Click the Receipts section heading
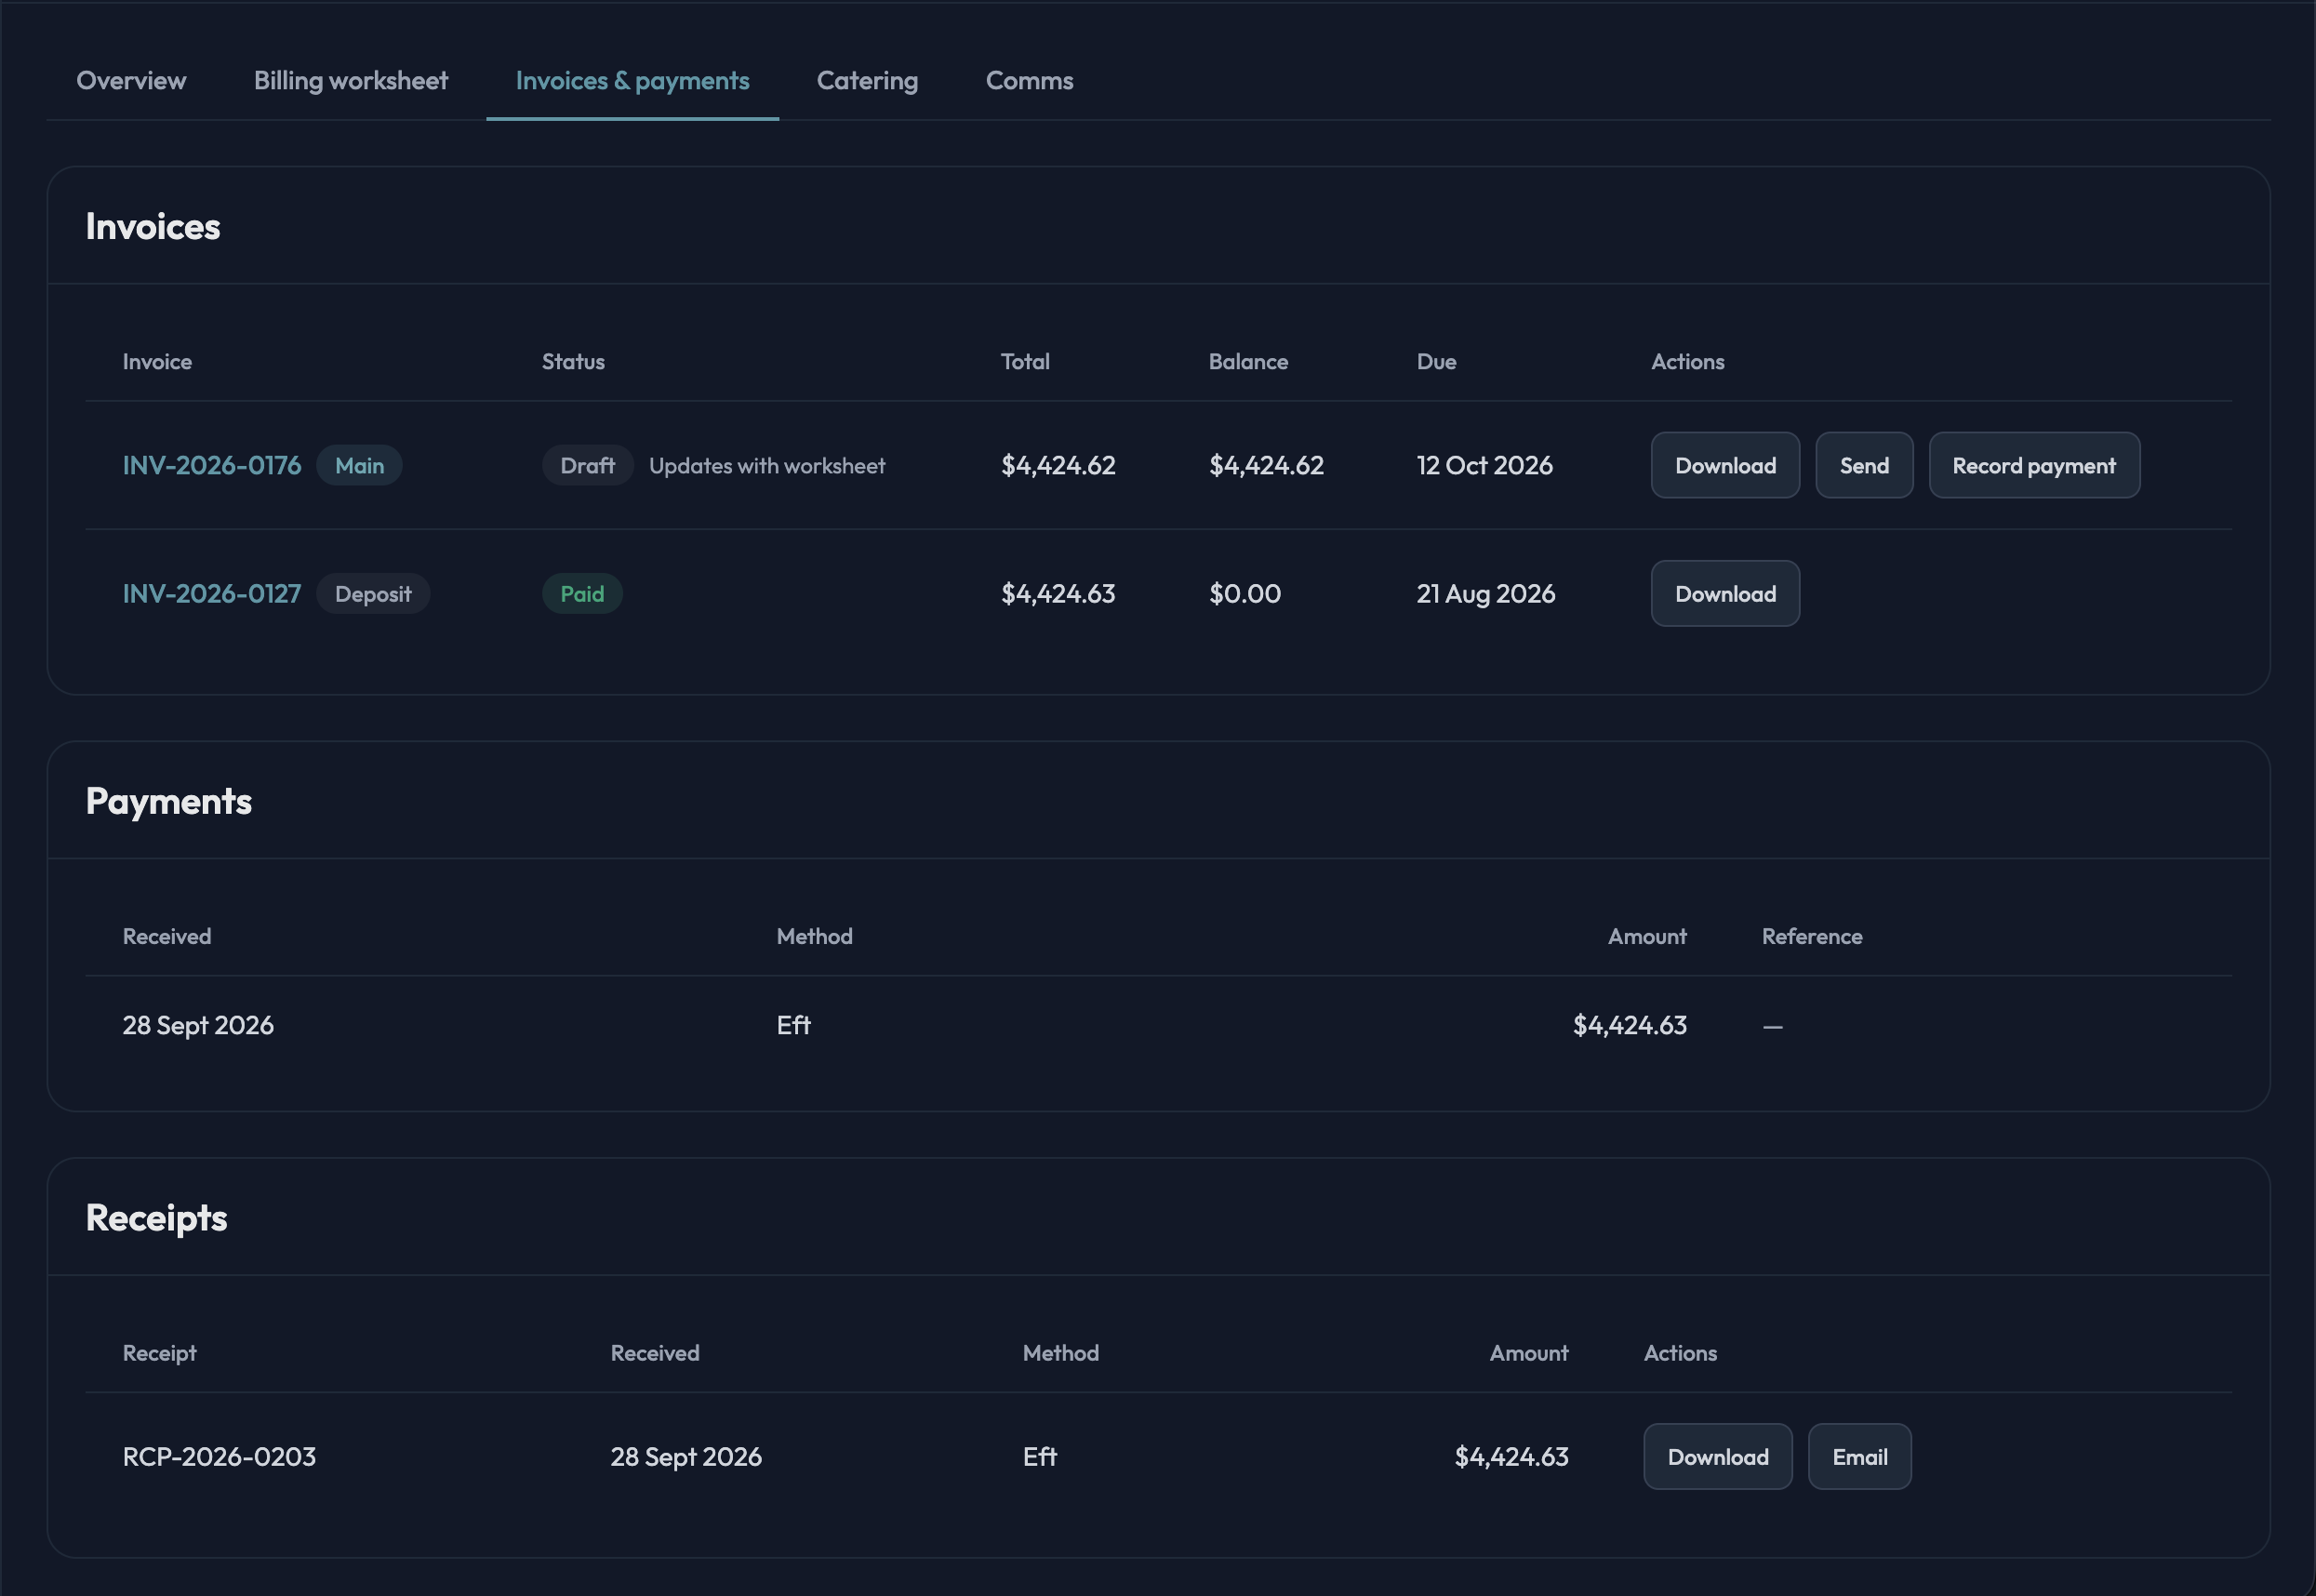This screenshot has width=2316, height=1596. tap(156, 1217)
